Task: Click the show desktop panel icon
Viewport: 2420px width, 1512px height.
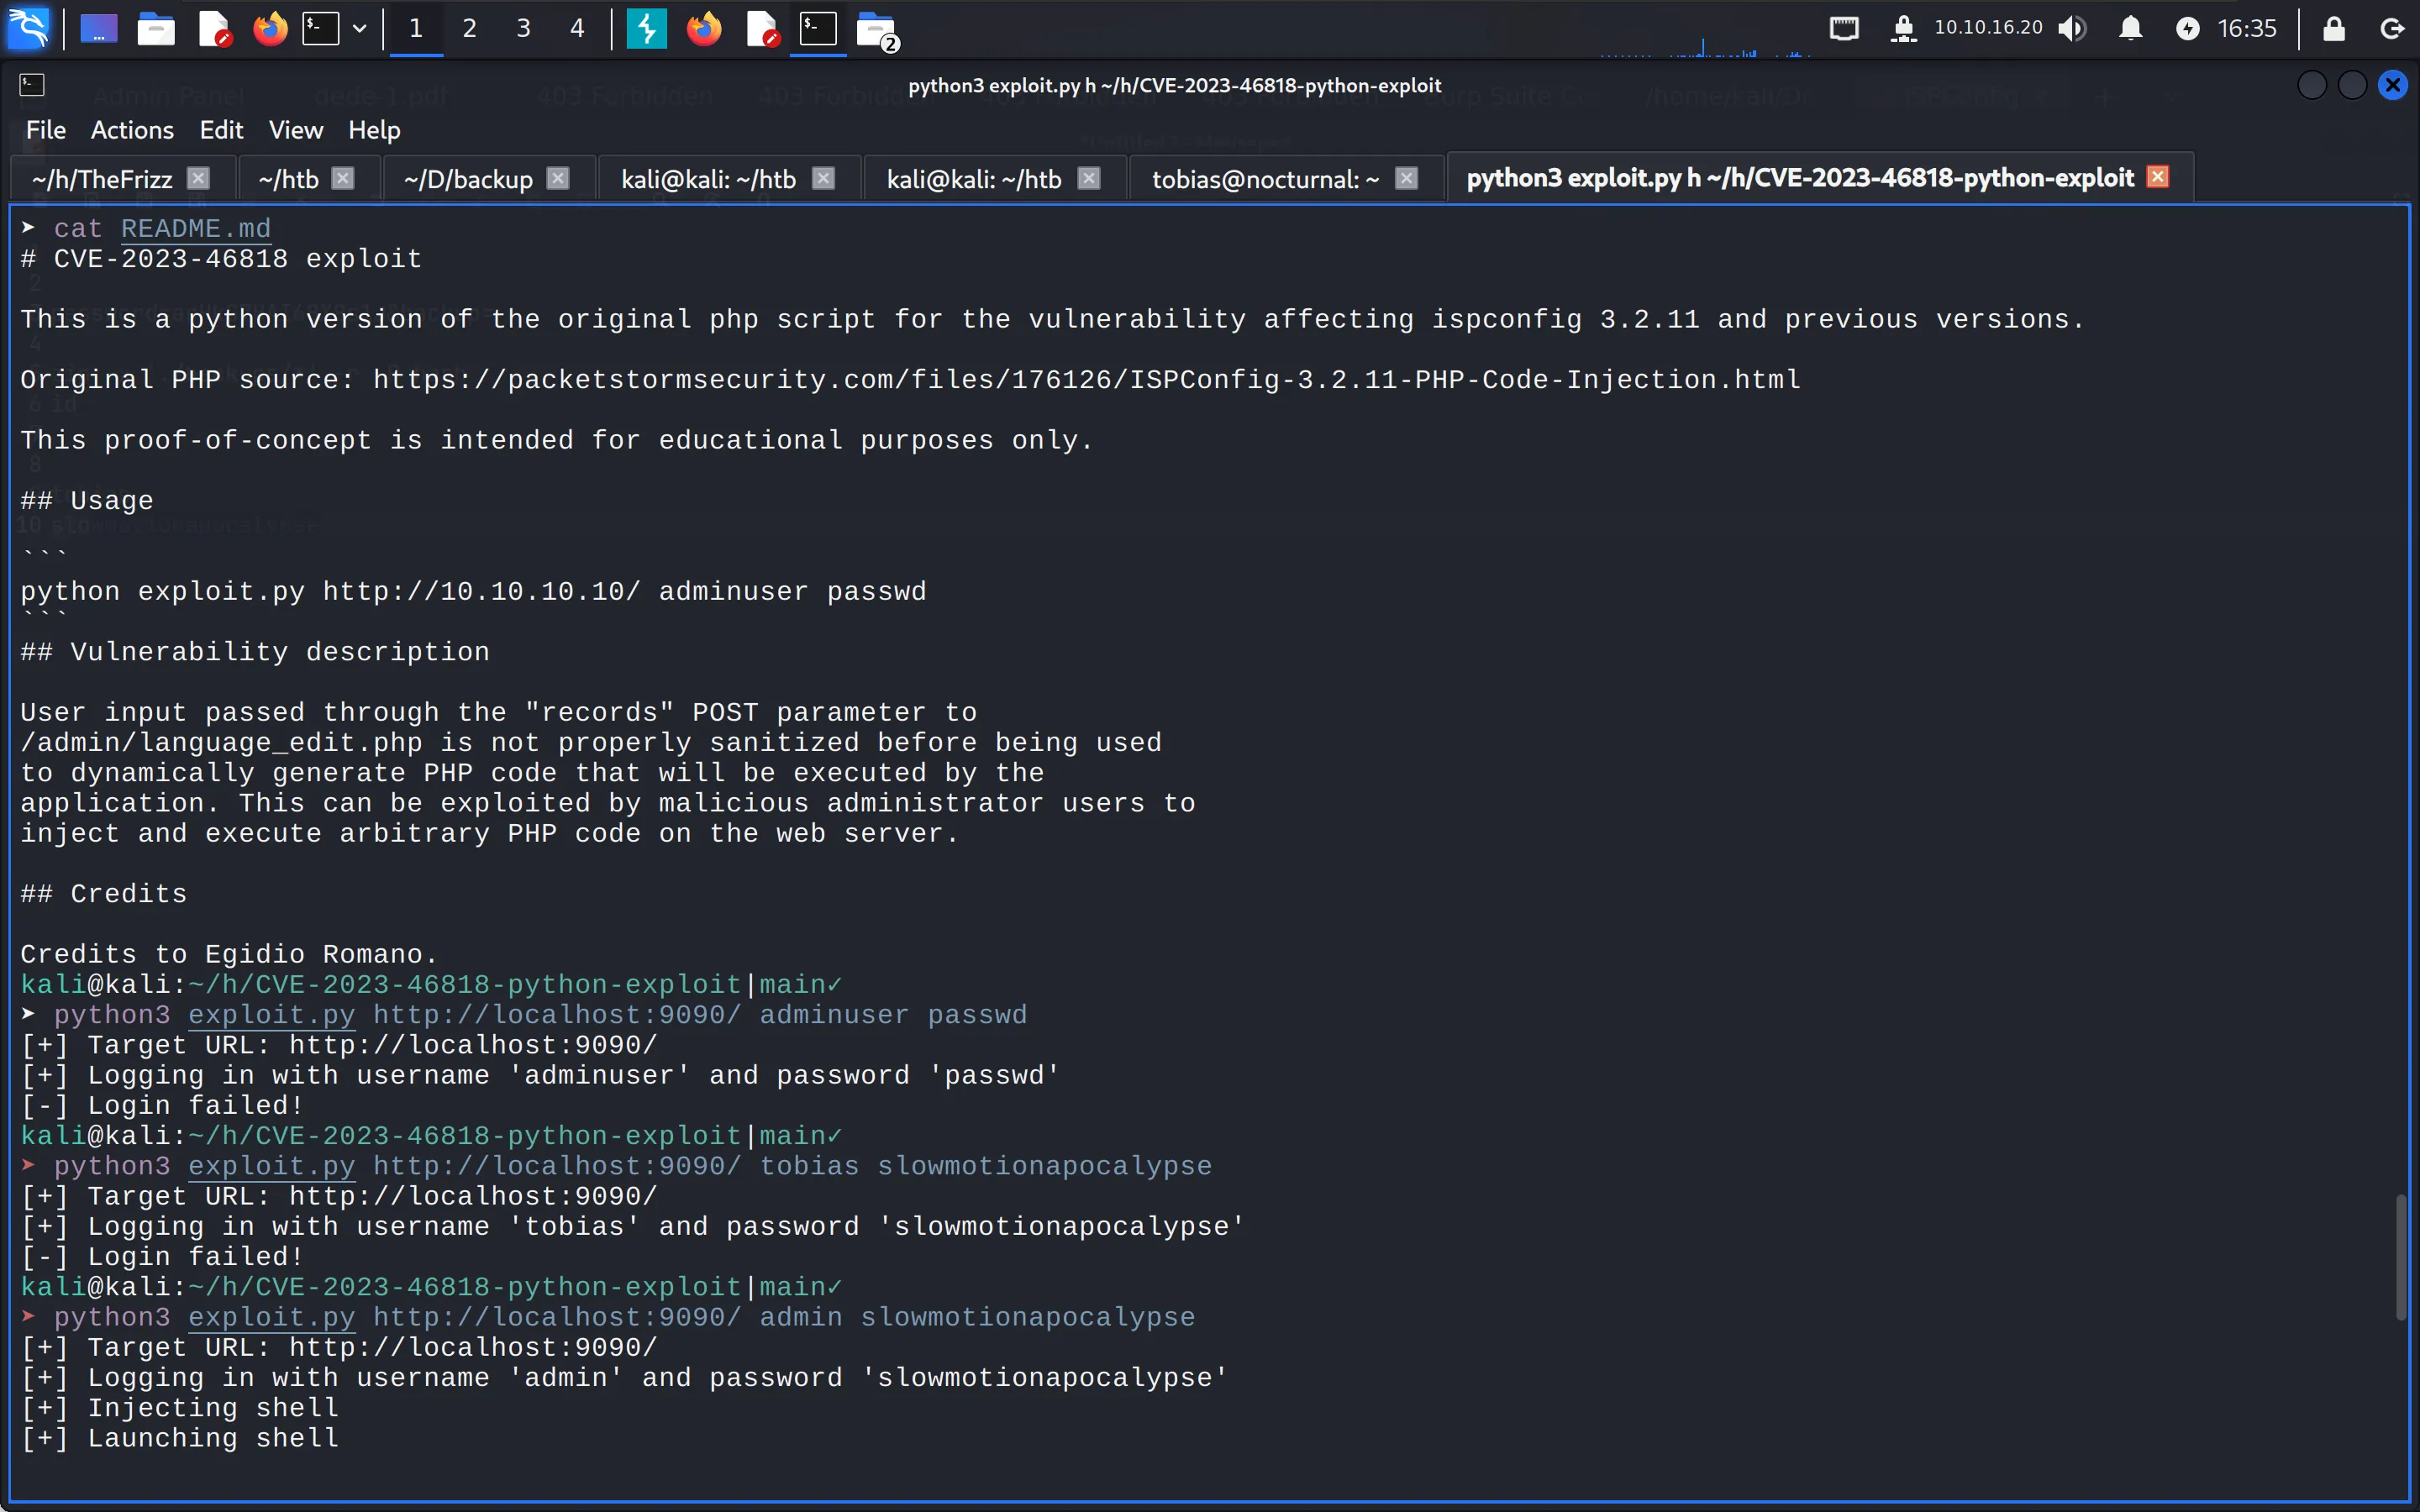Action: (98, 29)
